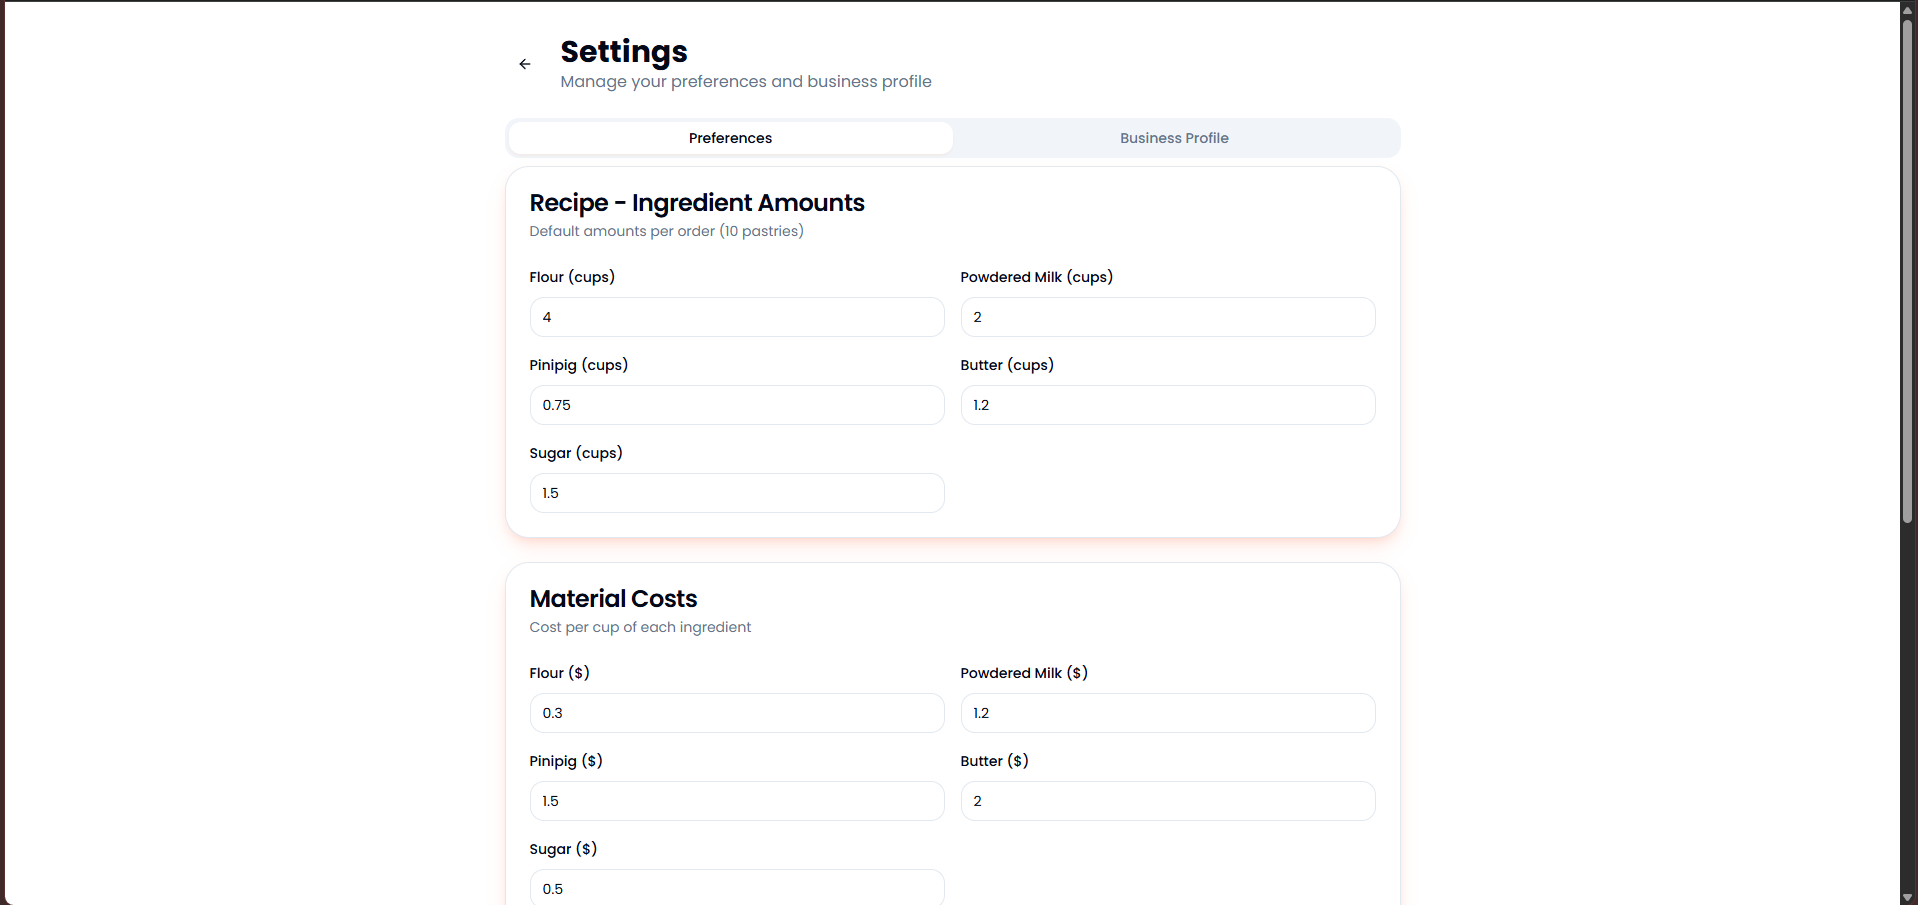
Task: Click the Sugar ($) cost input
Action: coord(737,888)
